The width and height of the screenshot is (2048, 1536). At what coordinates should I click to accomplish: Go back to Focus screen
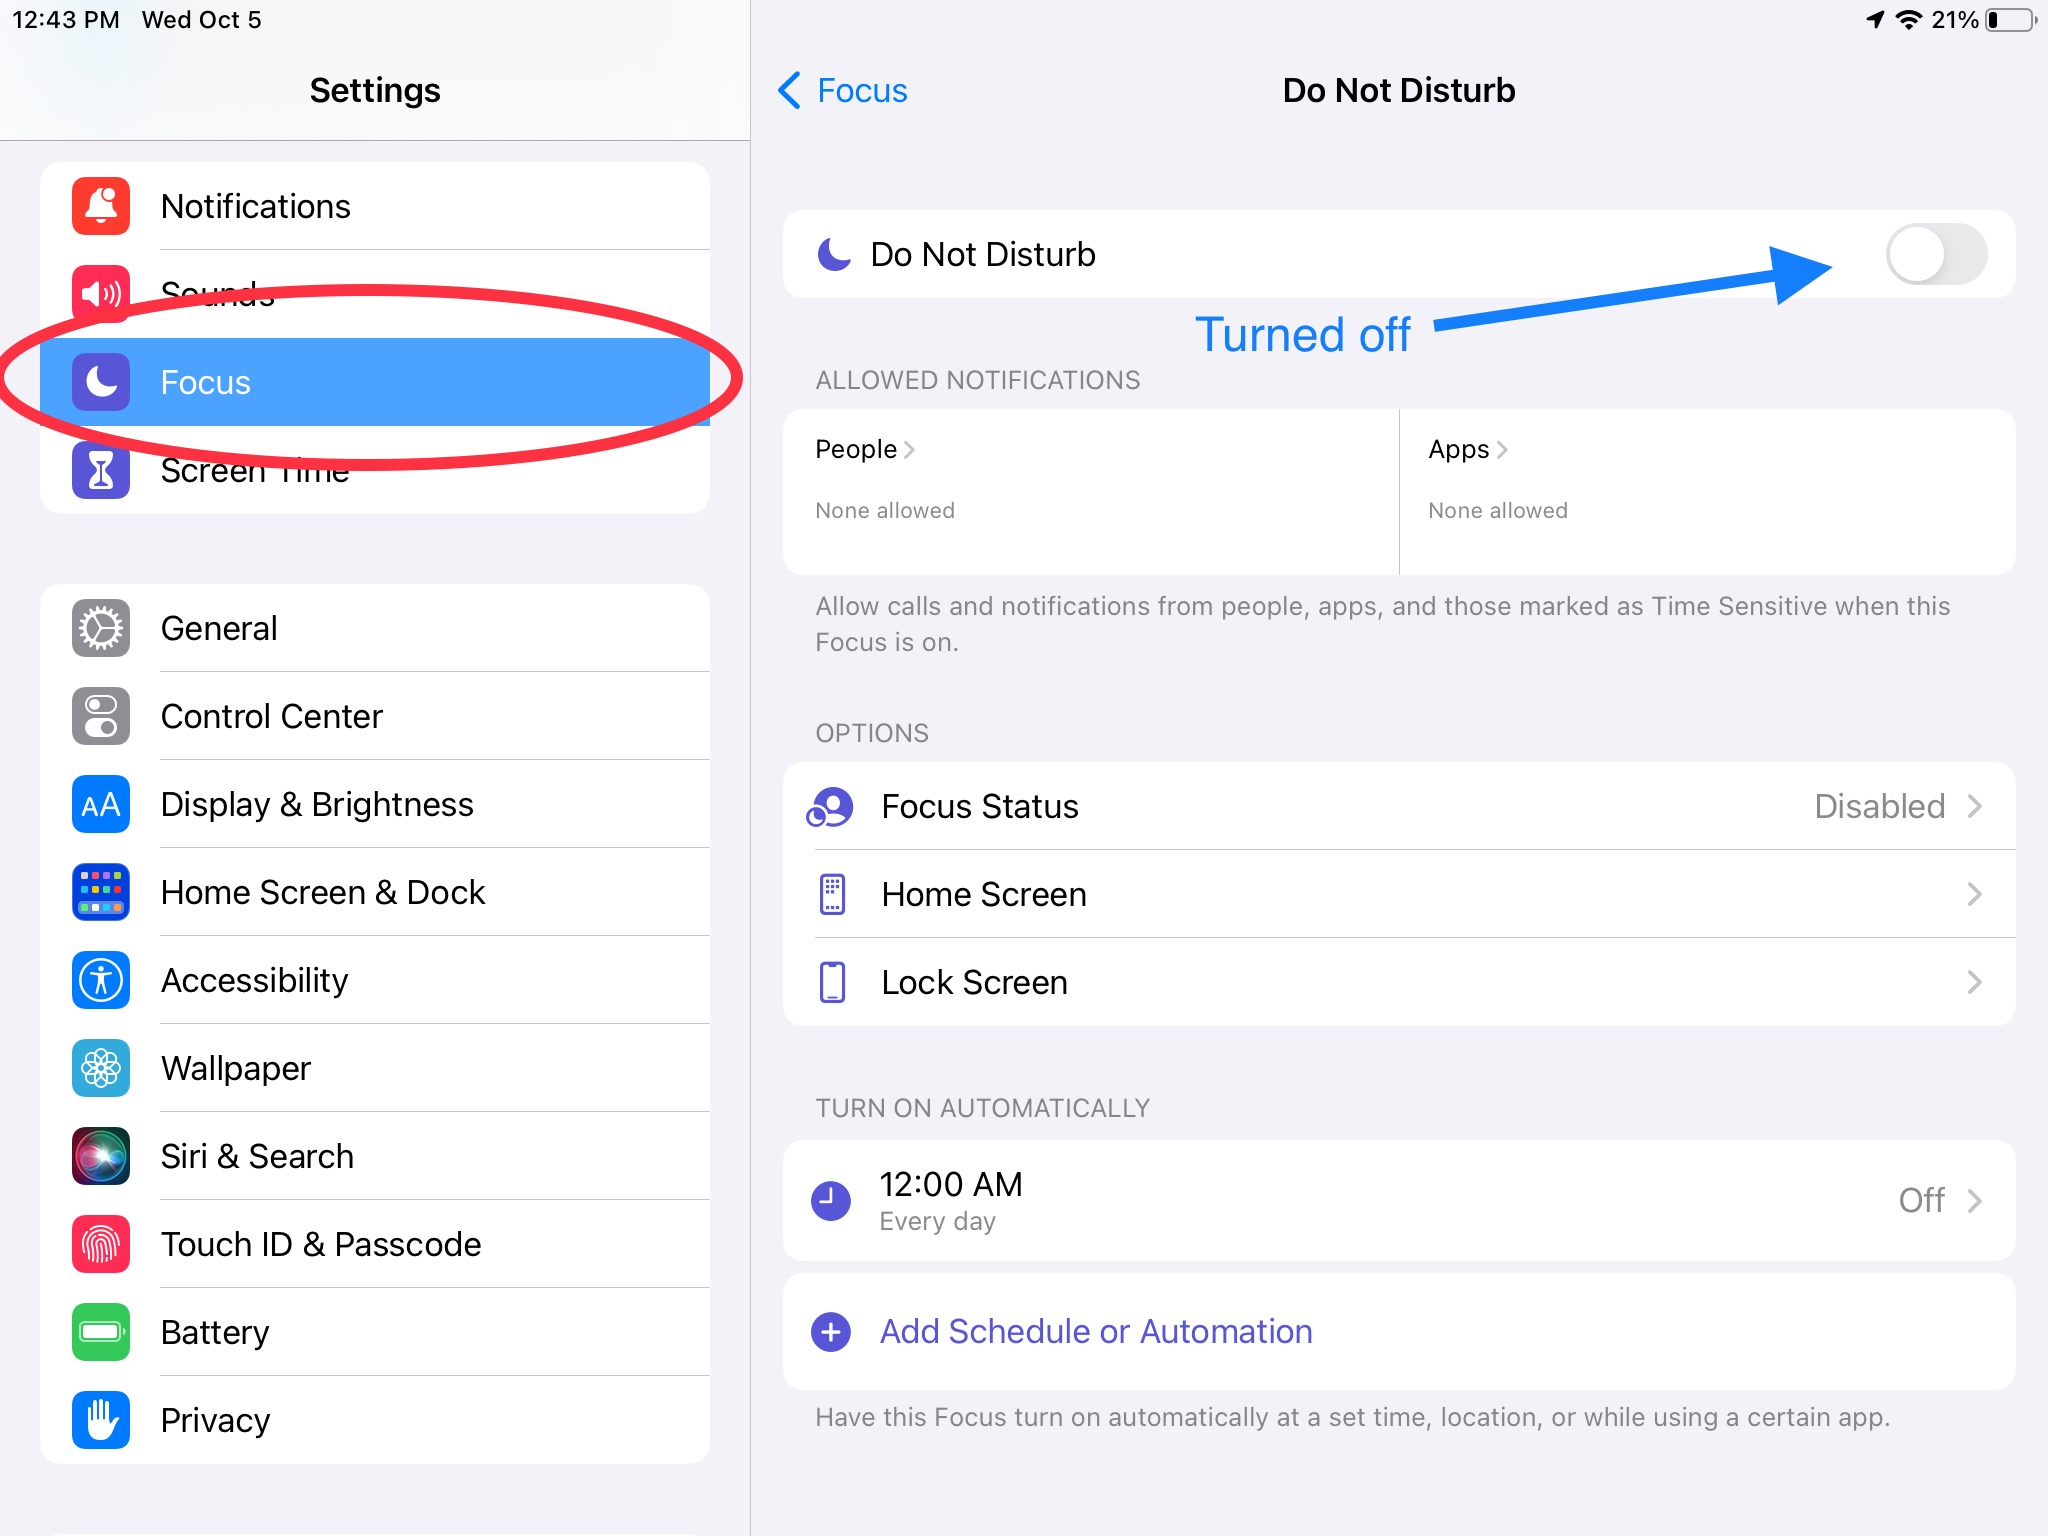pos(842,90)
